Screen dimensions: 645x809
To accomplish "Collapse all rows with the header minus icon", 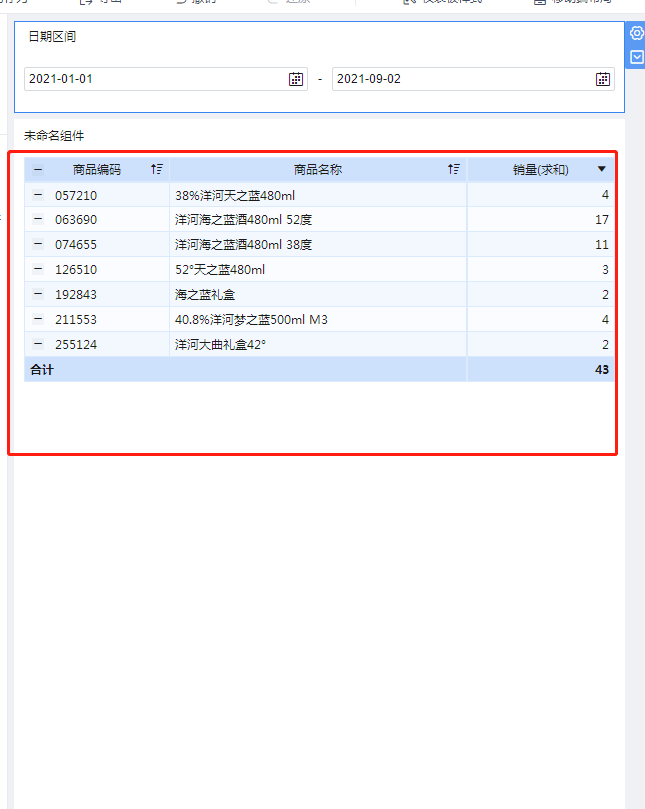I will (x=38, y=169).
